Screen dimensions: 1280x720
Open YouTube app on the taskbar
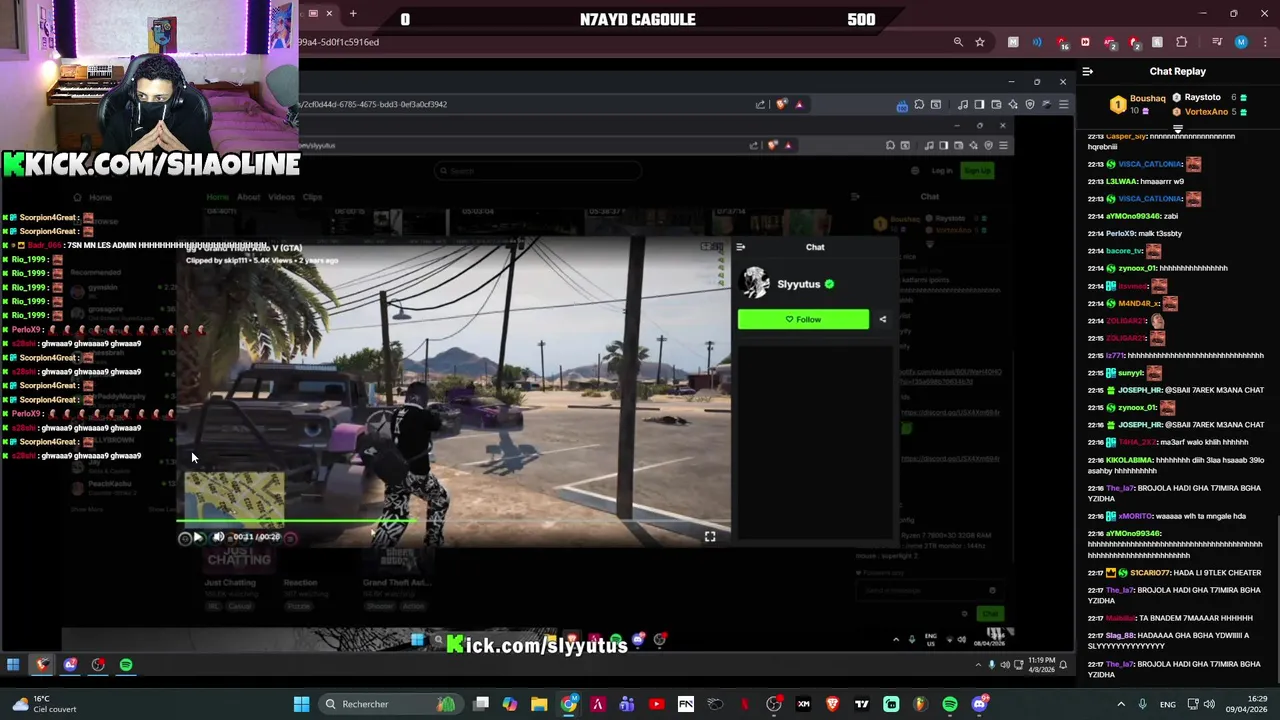(x=656, y=704)
